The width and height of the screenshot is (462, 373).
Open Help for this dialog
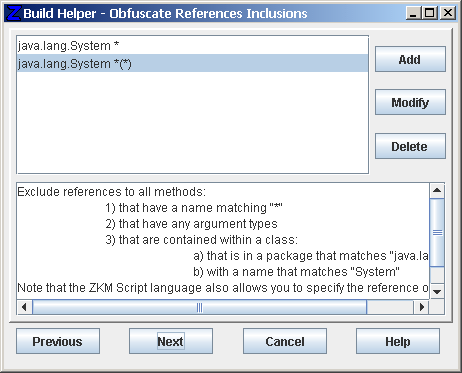tap(398, 341)
